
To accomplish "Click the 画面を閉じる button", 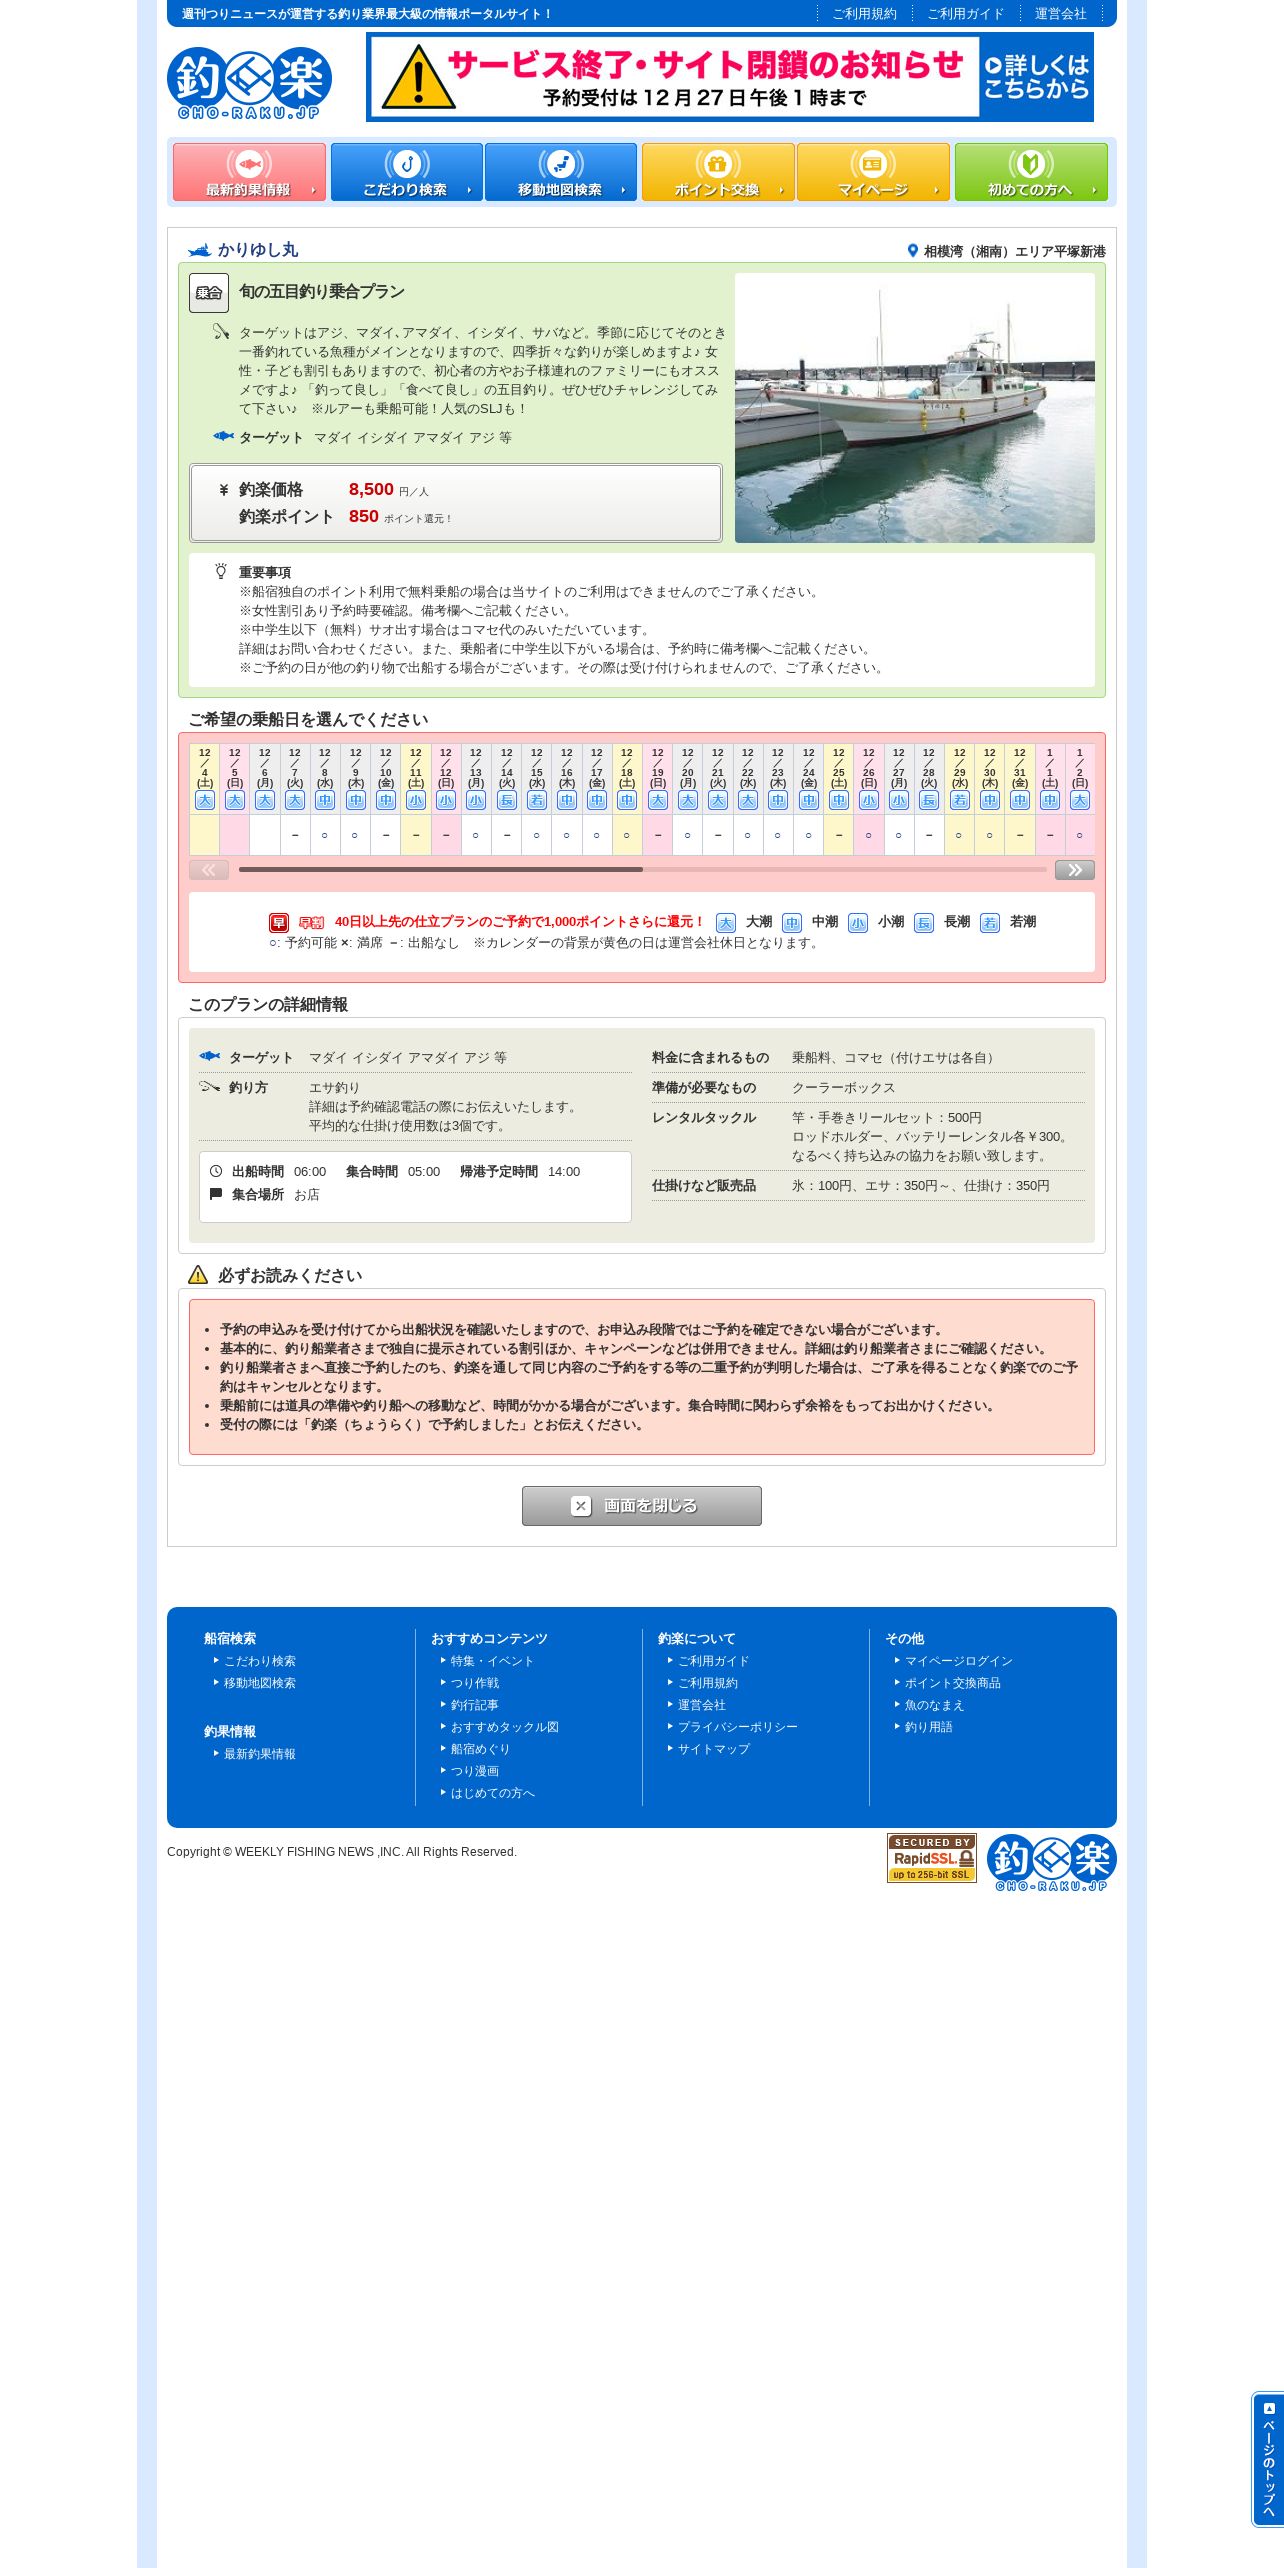I will [x=642, y=1506].
